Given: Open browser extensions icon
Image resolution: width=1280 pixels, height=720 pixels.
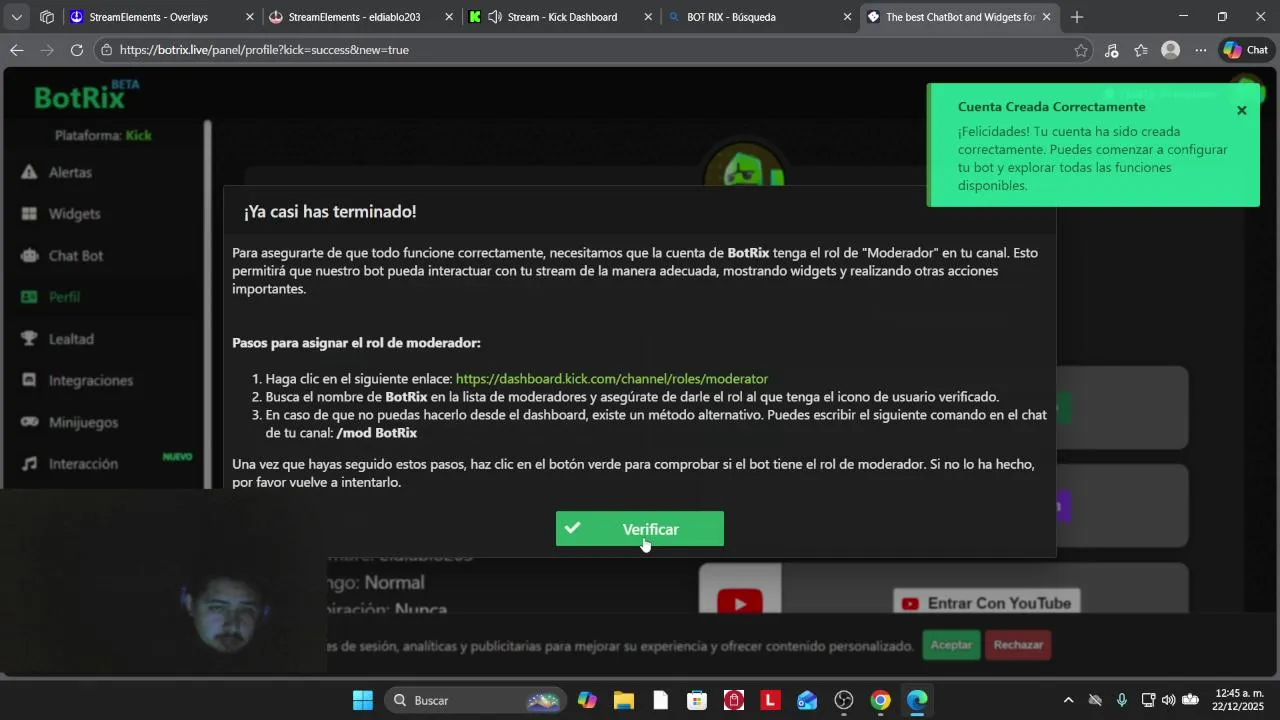Looking at the screenshot, I should pos(1111,50).
